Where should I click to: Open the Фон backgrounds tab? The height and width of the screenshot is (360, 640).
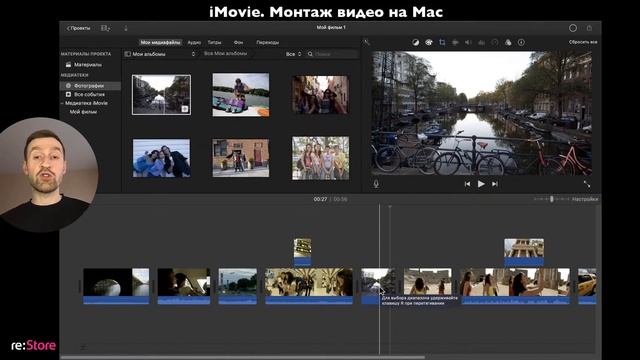[x=238, y=42]
